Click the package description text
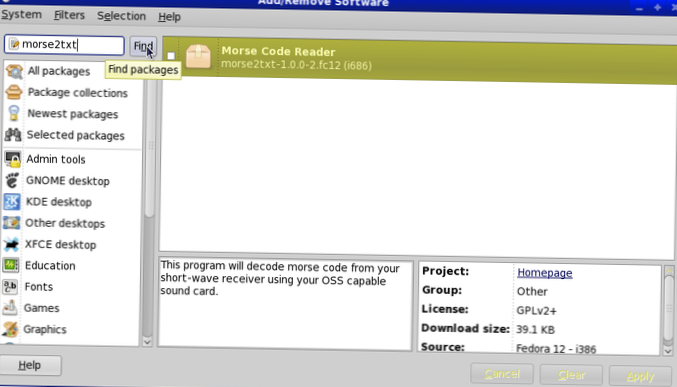This screenshot has width=677, height=387. [x=280, y=279]
